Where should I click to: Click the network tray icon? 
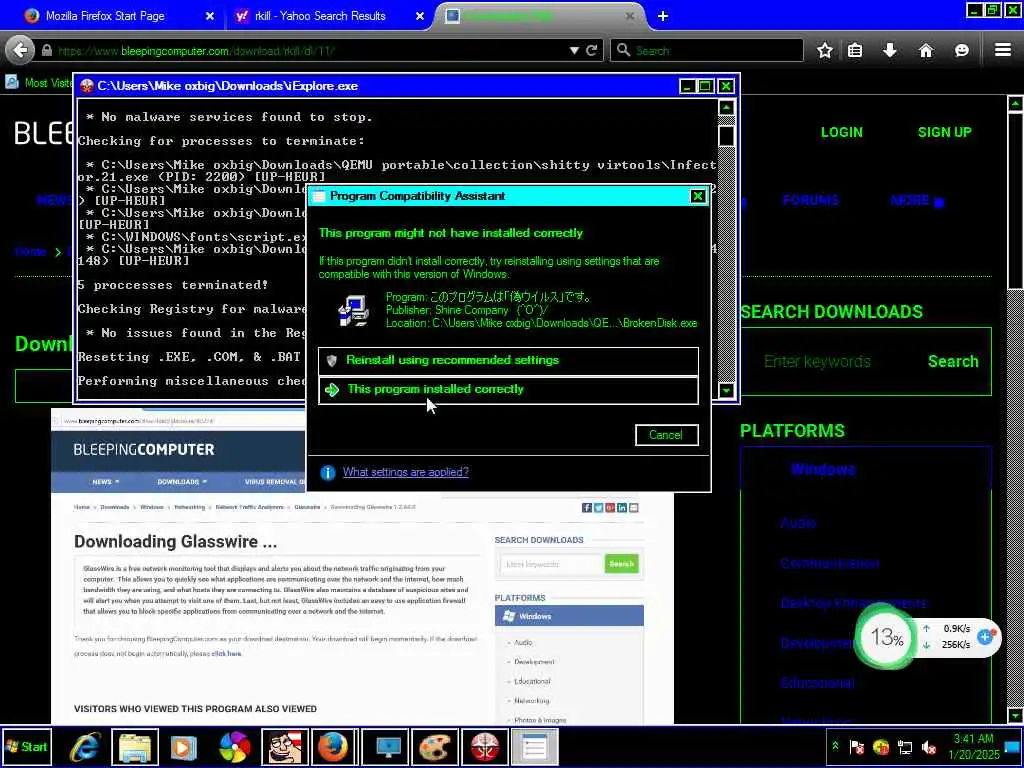coord(905,746)
